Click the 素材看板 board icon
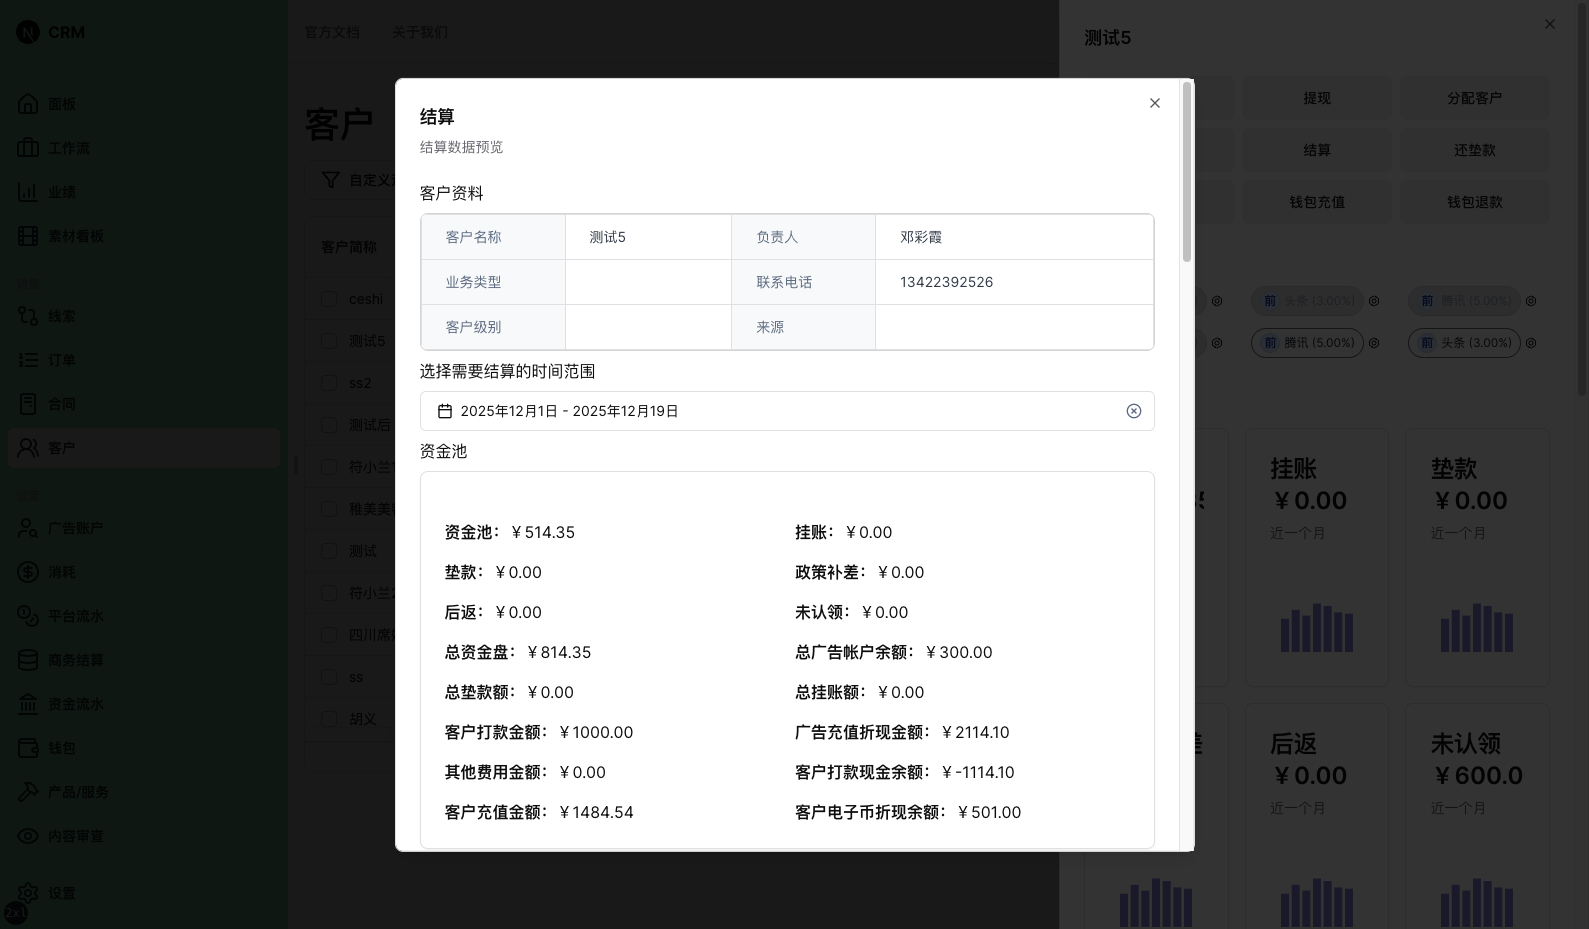This screenshot has height=929, width=1589. click(28, 236)
